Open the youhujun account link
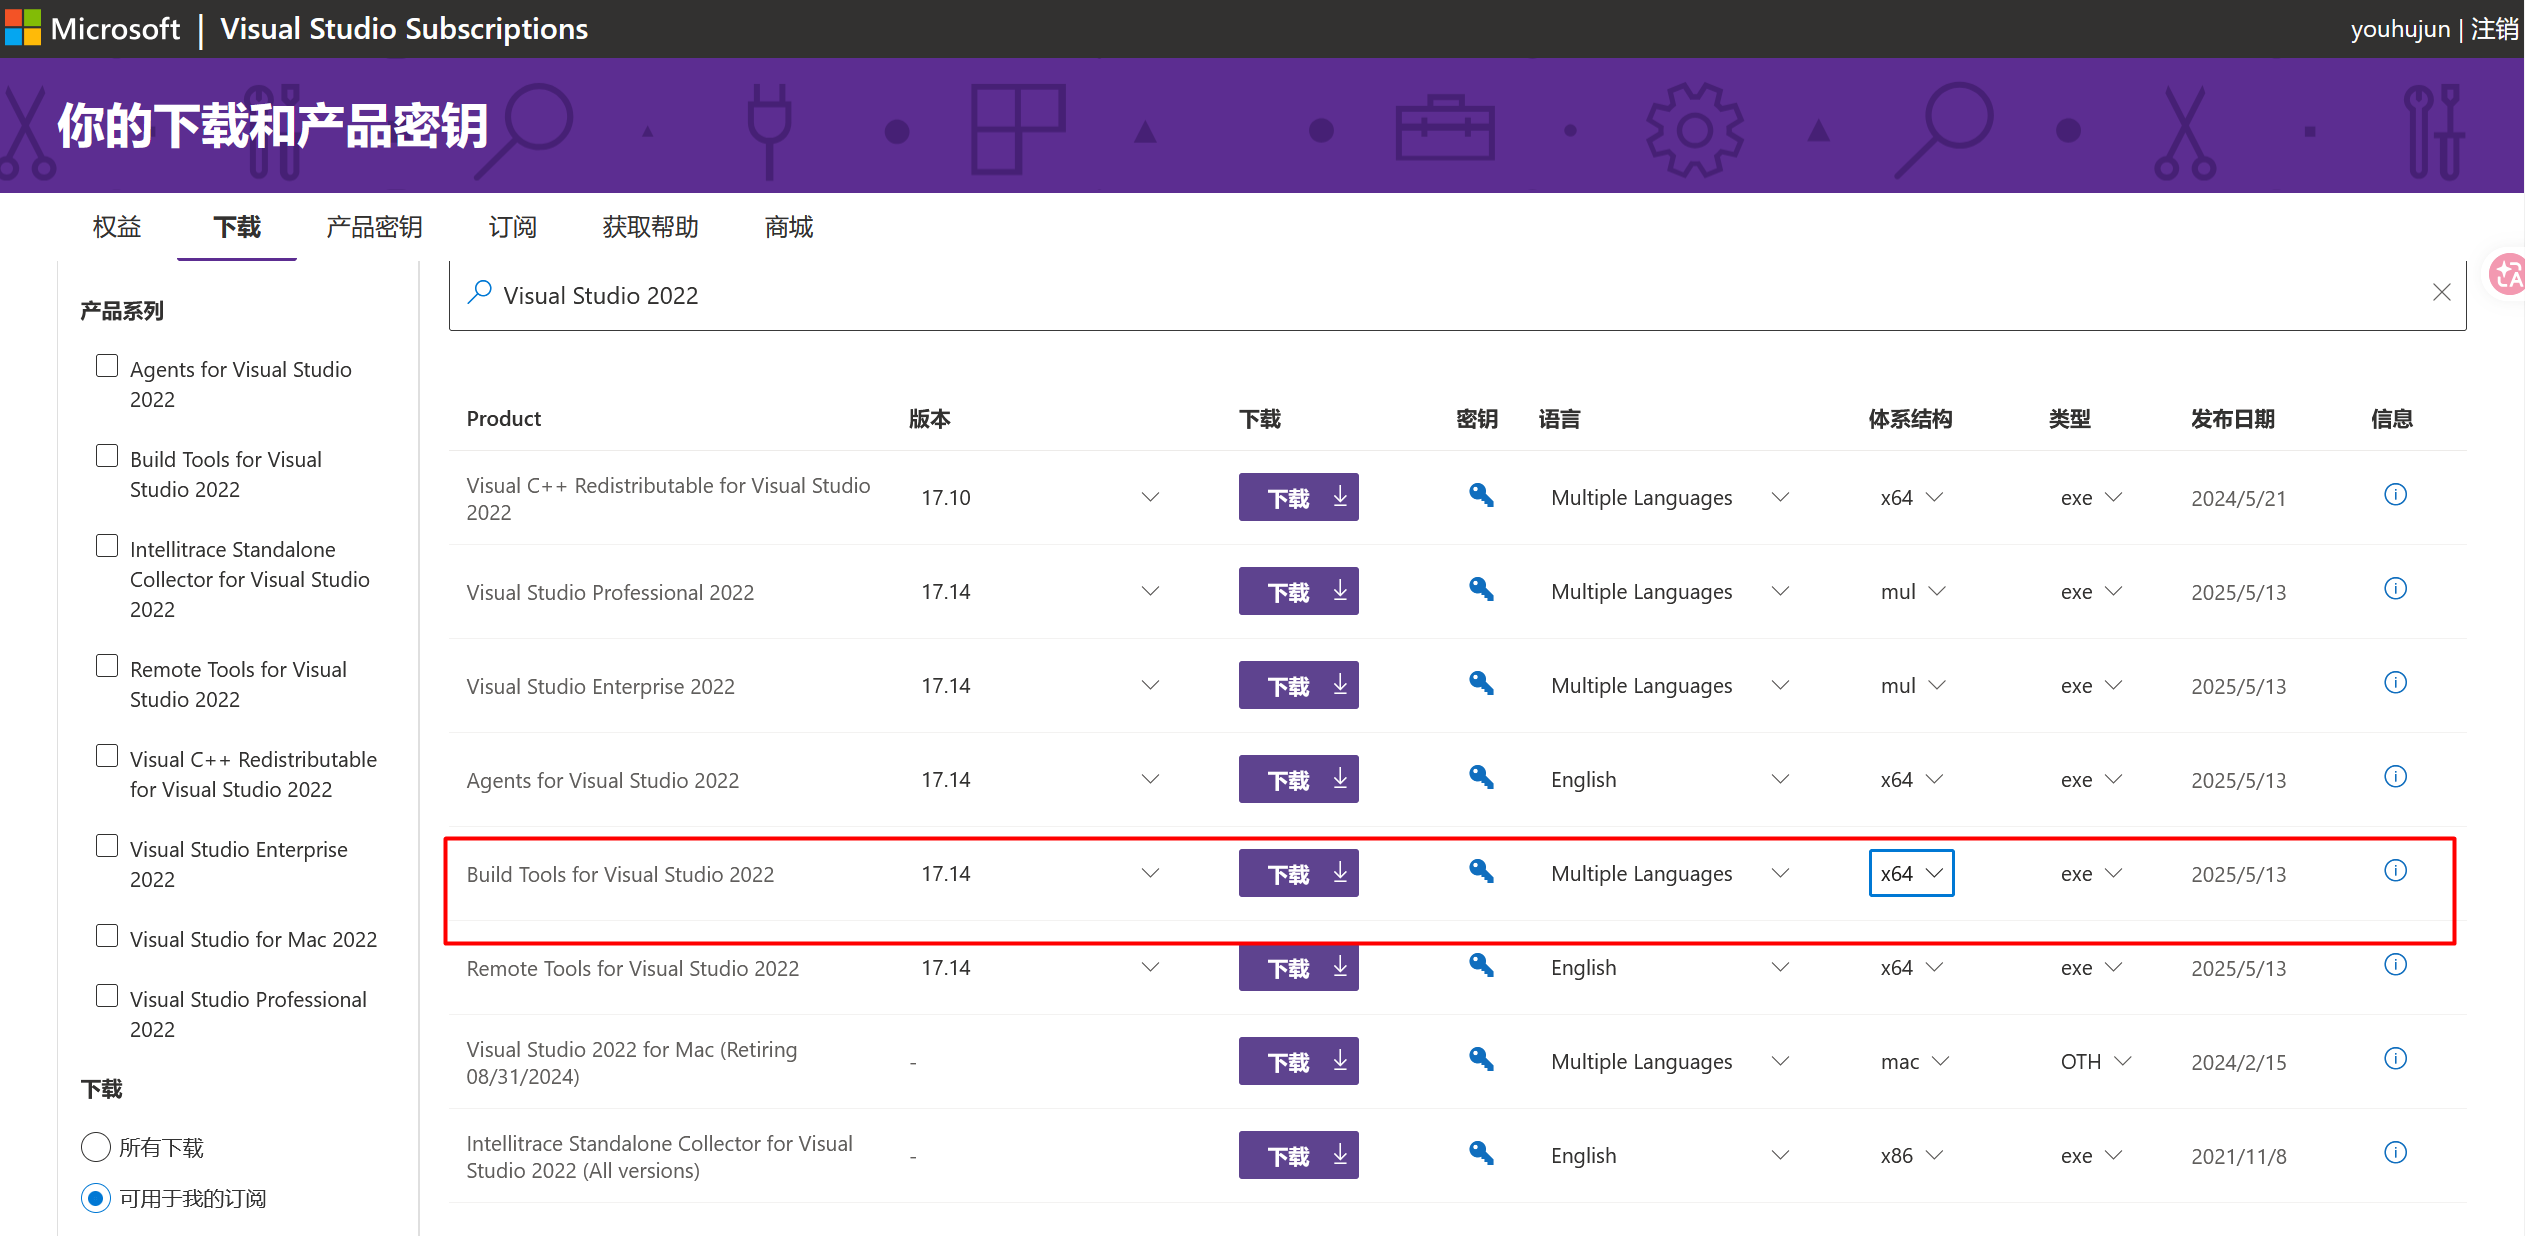Viewport: 2525px width, 1236px height. pos(2400,29)
